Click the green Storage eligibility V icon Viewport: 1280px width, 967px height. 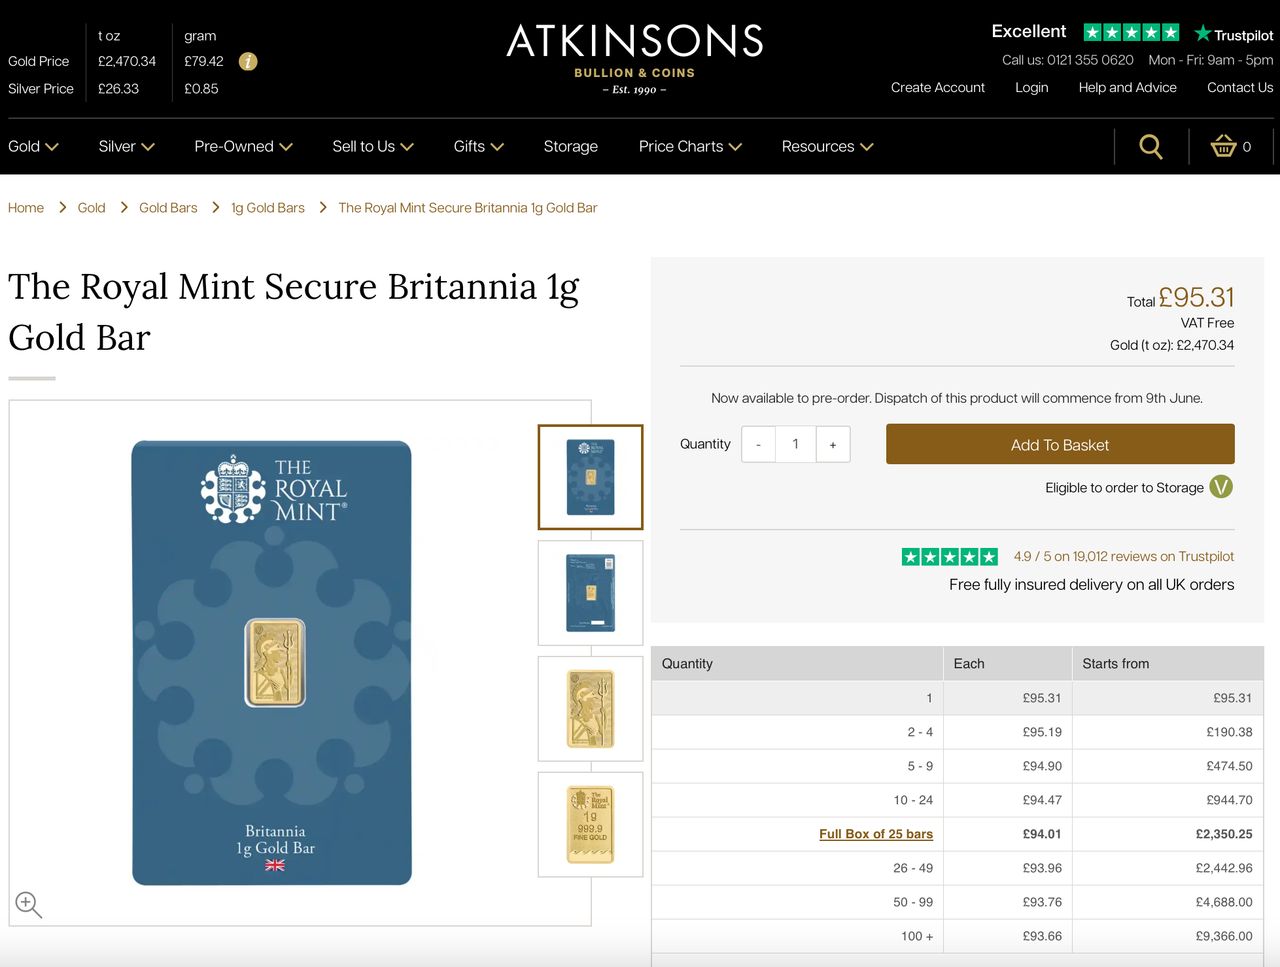[x=1221, y=487]
